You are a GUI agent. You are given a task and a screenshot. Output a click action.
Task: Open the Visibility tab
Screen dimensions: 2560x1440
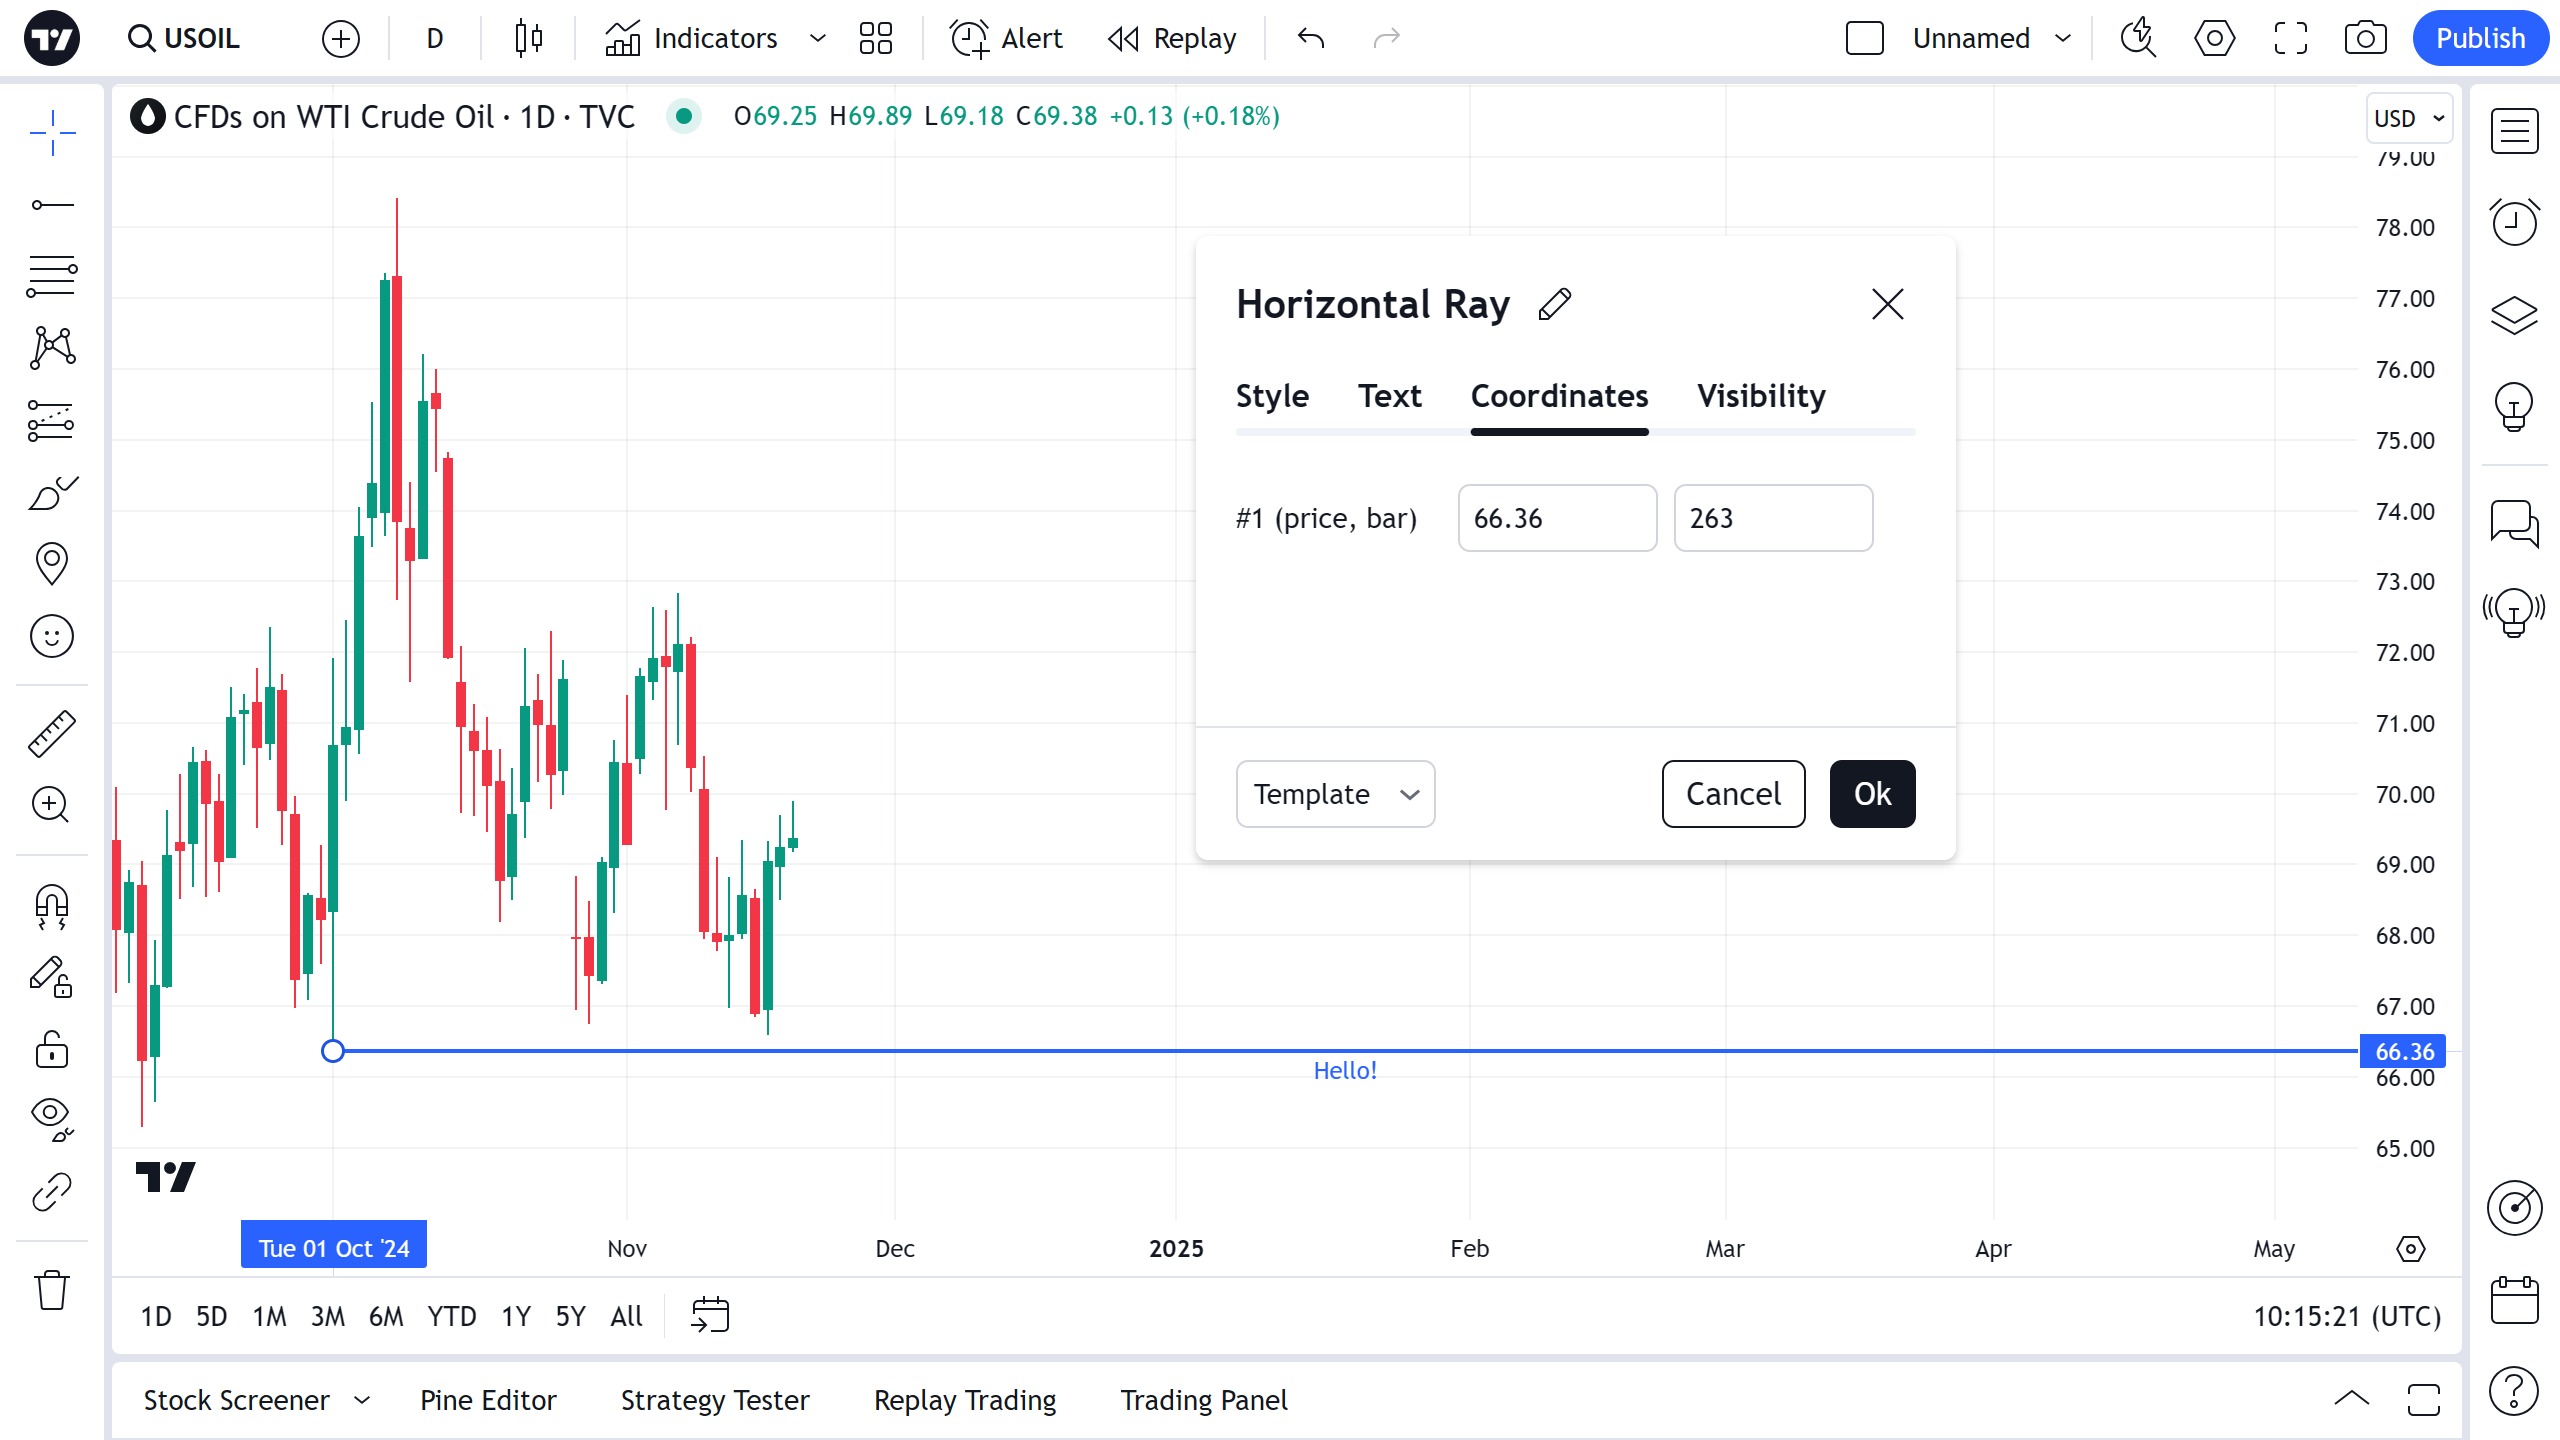click(1760, 396)
